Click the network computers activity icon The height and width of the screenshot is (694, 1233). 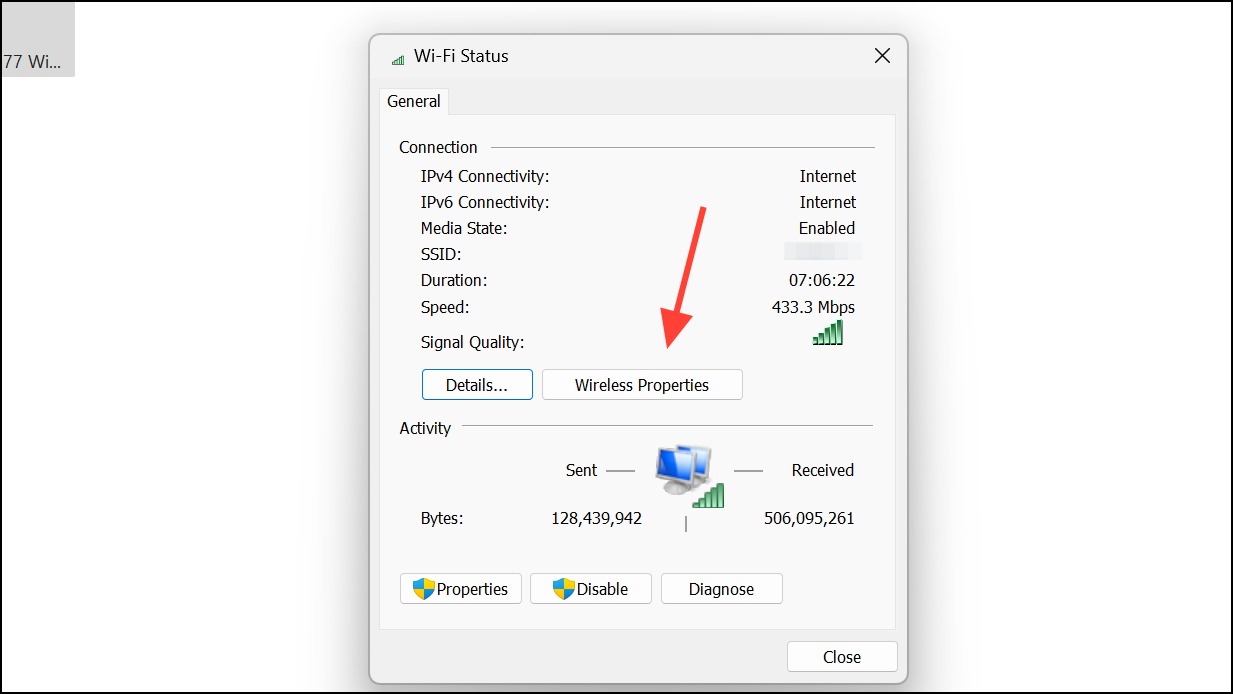tap(688, 475)
